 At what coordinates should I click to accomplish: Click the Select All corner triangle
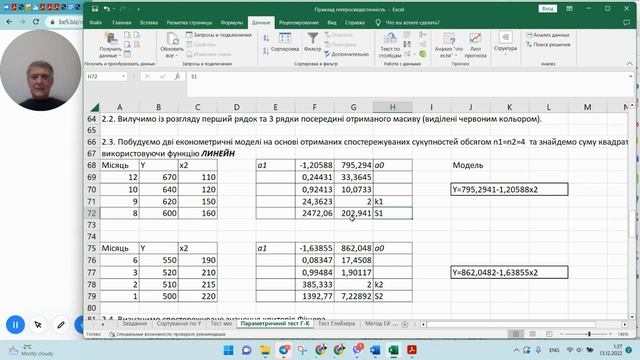coord(95,107)
